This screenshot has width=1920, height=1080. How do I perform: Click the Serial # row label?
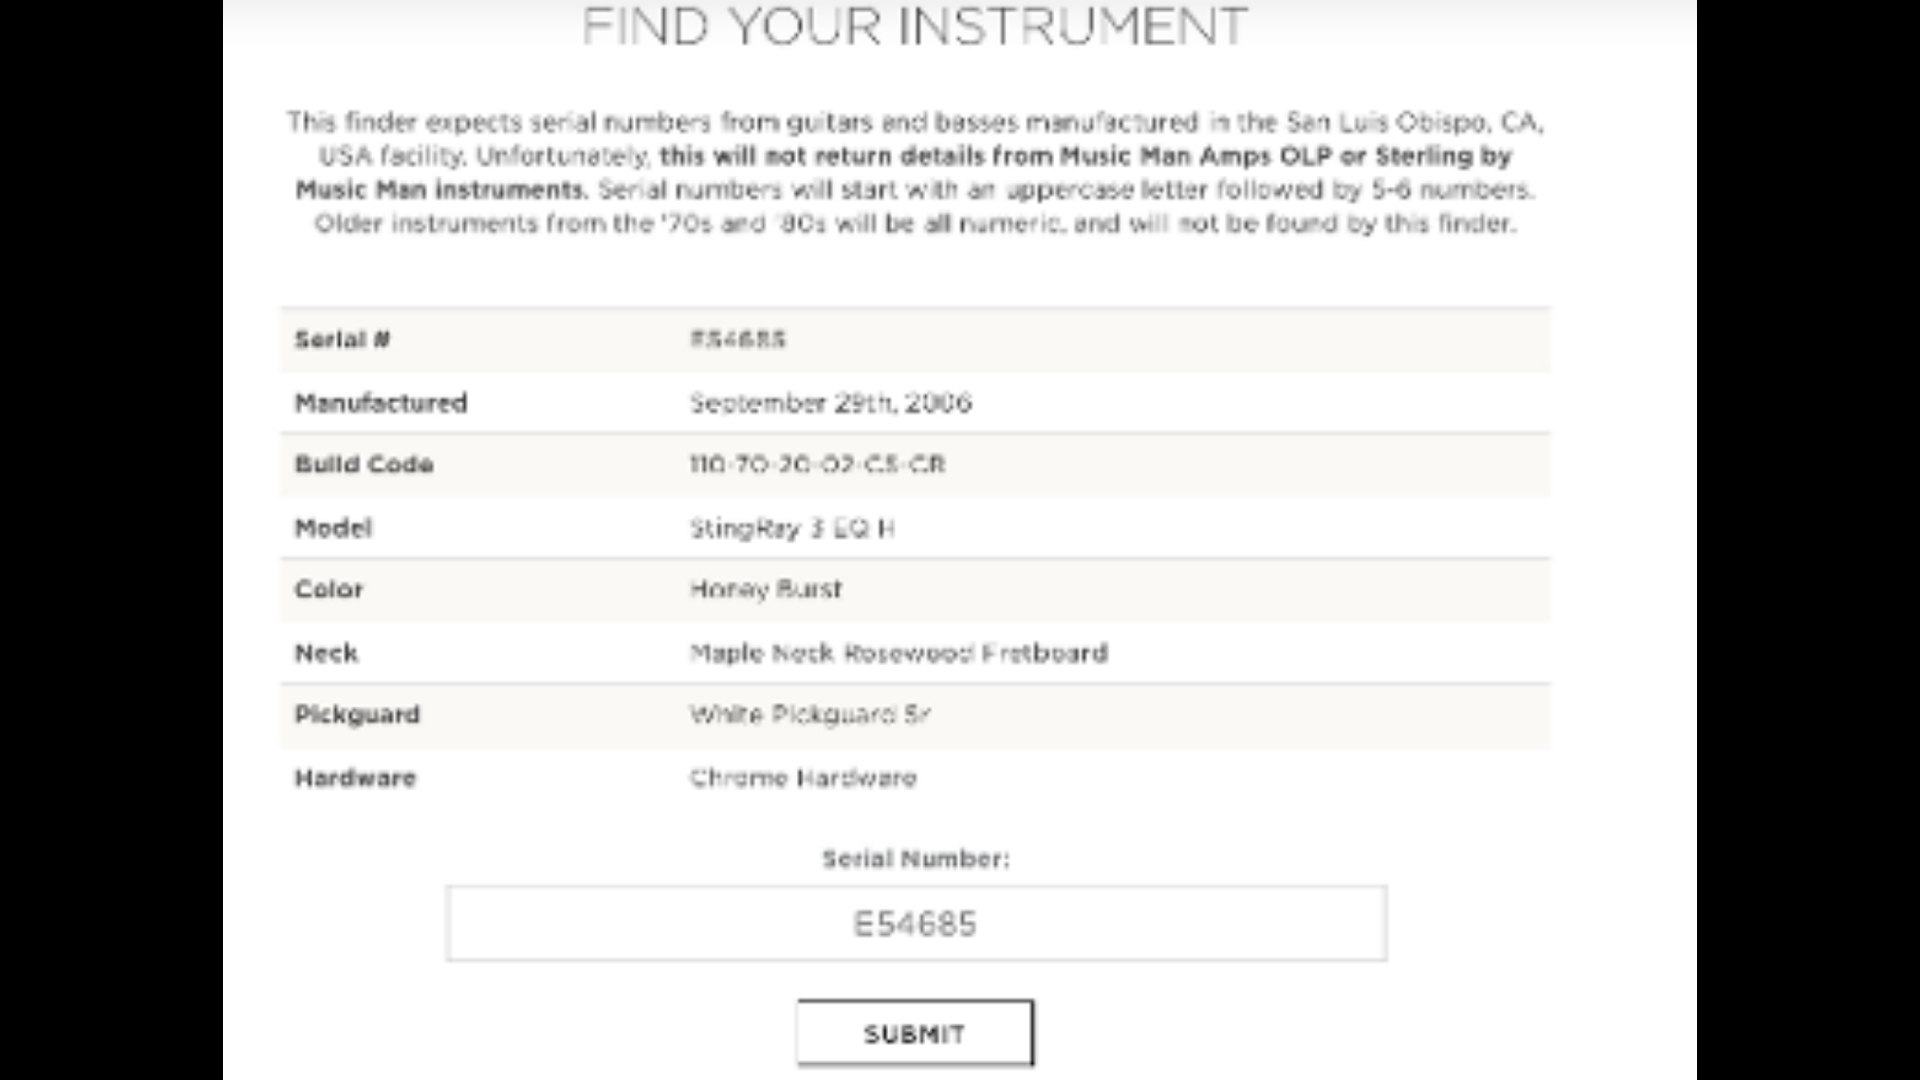click(x=343, y=339)
